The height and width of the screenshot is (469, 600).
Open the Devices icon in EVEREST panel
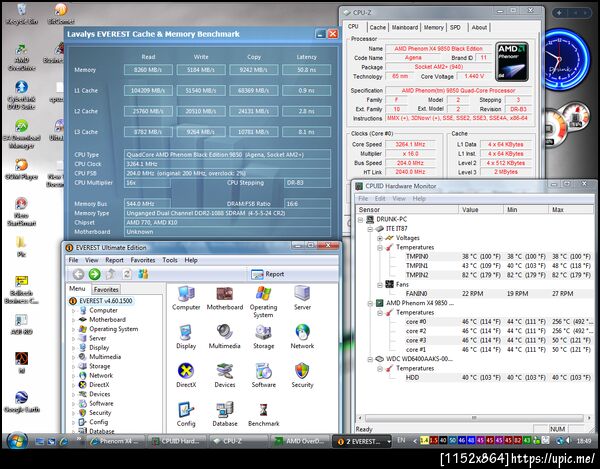tap(225, 375)
